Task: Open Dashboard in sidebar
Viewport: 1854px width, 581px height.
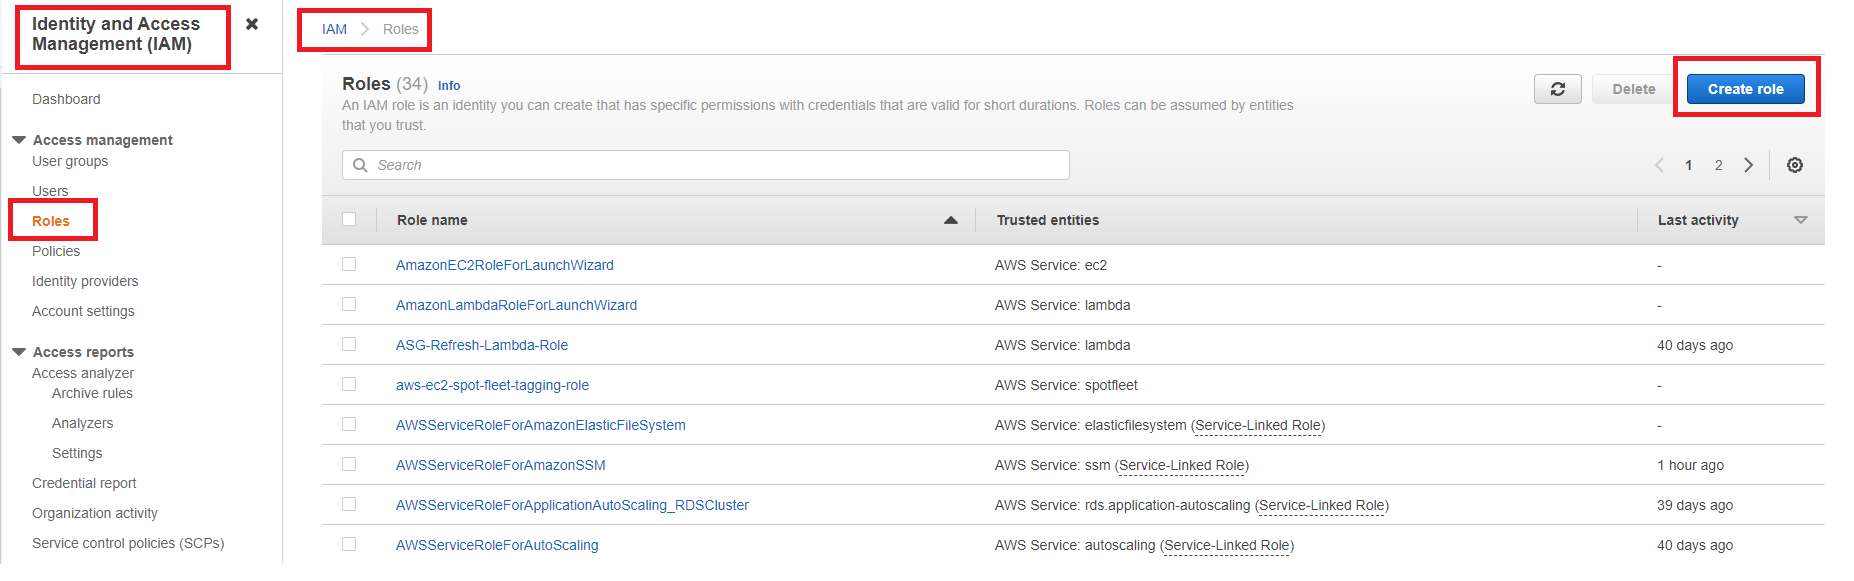Action: click(66, 99)
